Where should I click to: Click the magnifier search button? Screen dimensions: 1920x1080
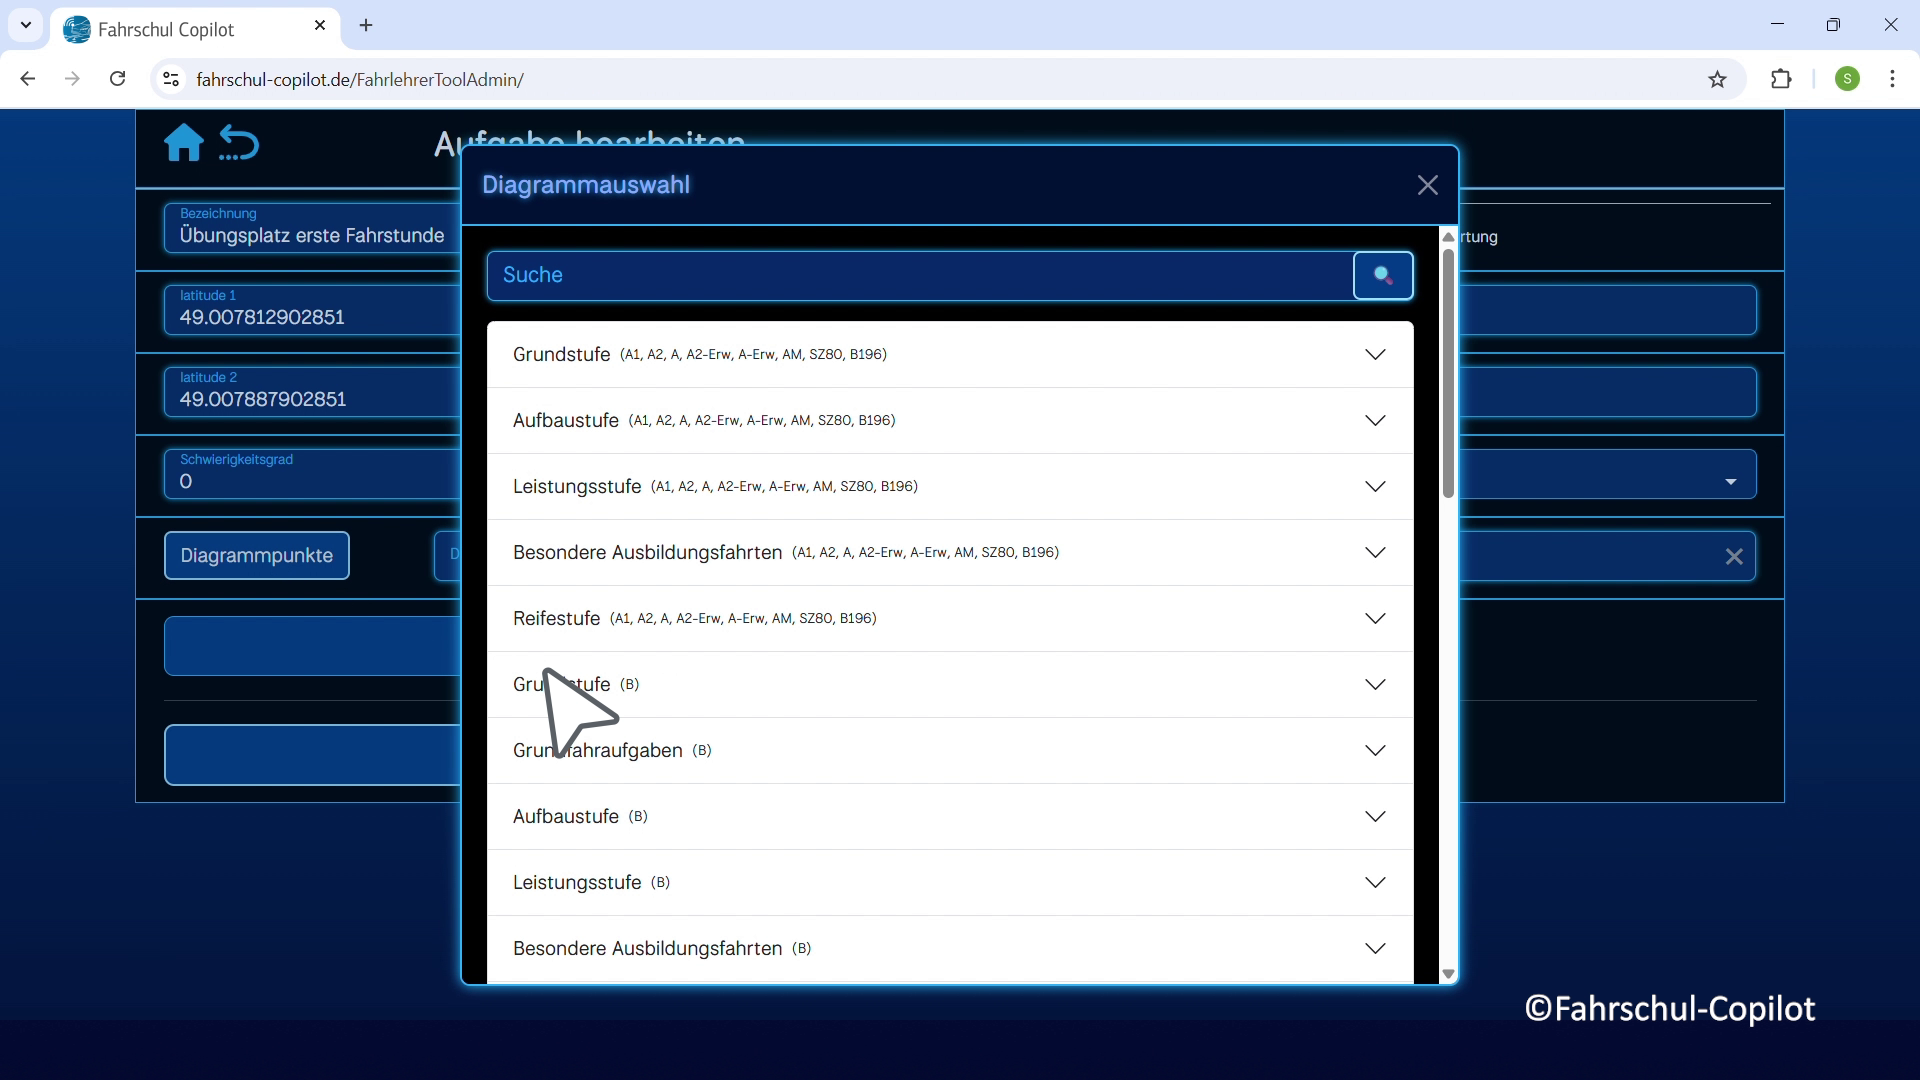[1383, 275]
